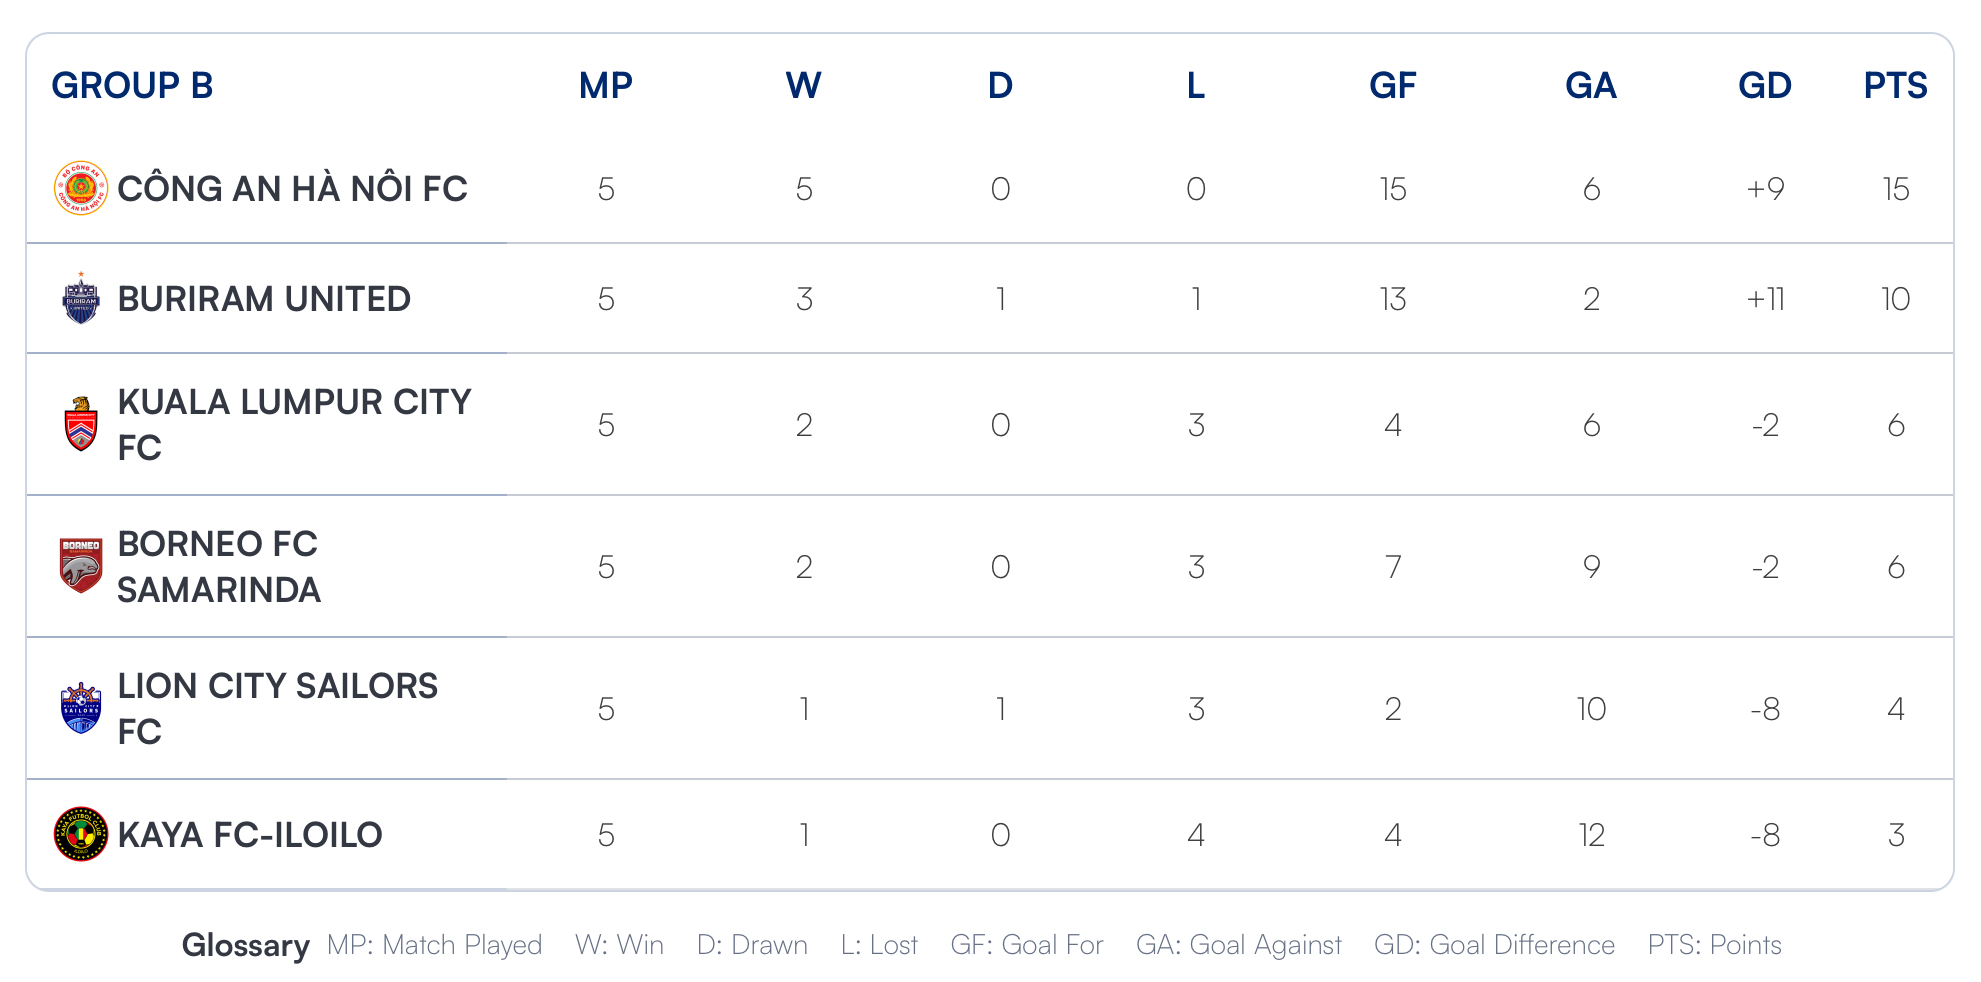The image size is (1981, 982).
Task: Click the GF column header
Action: coord(1392,86)
